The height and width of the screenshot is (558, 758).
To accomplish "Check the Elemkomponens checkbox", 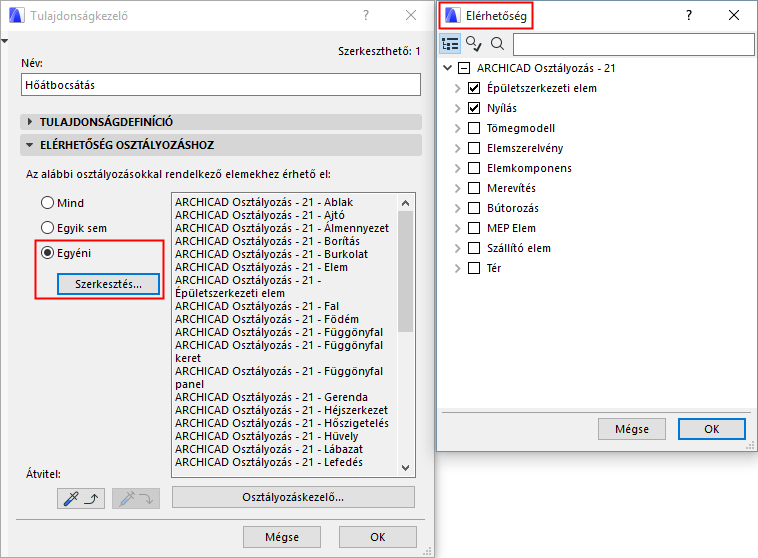I will [x=474, y=168].
